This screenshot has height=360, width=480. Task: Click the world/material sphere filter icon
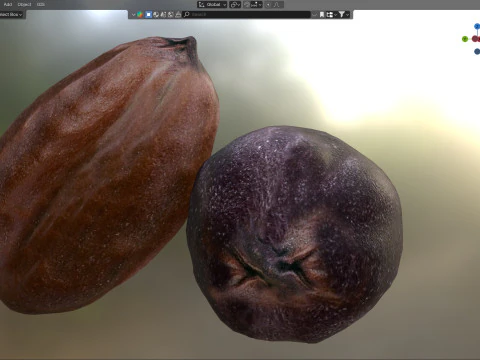click(156, 15)
